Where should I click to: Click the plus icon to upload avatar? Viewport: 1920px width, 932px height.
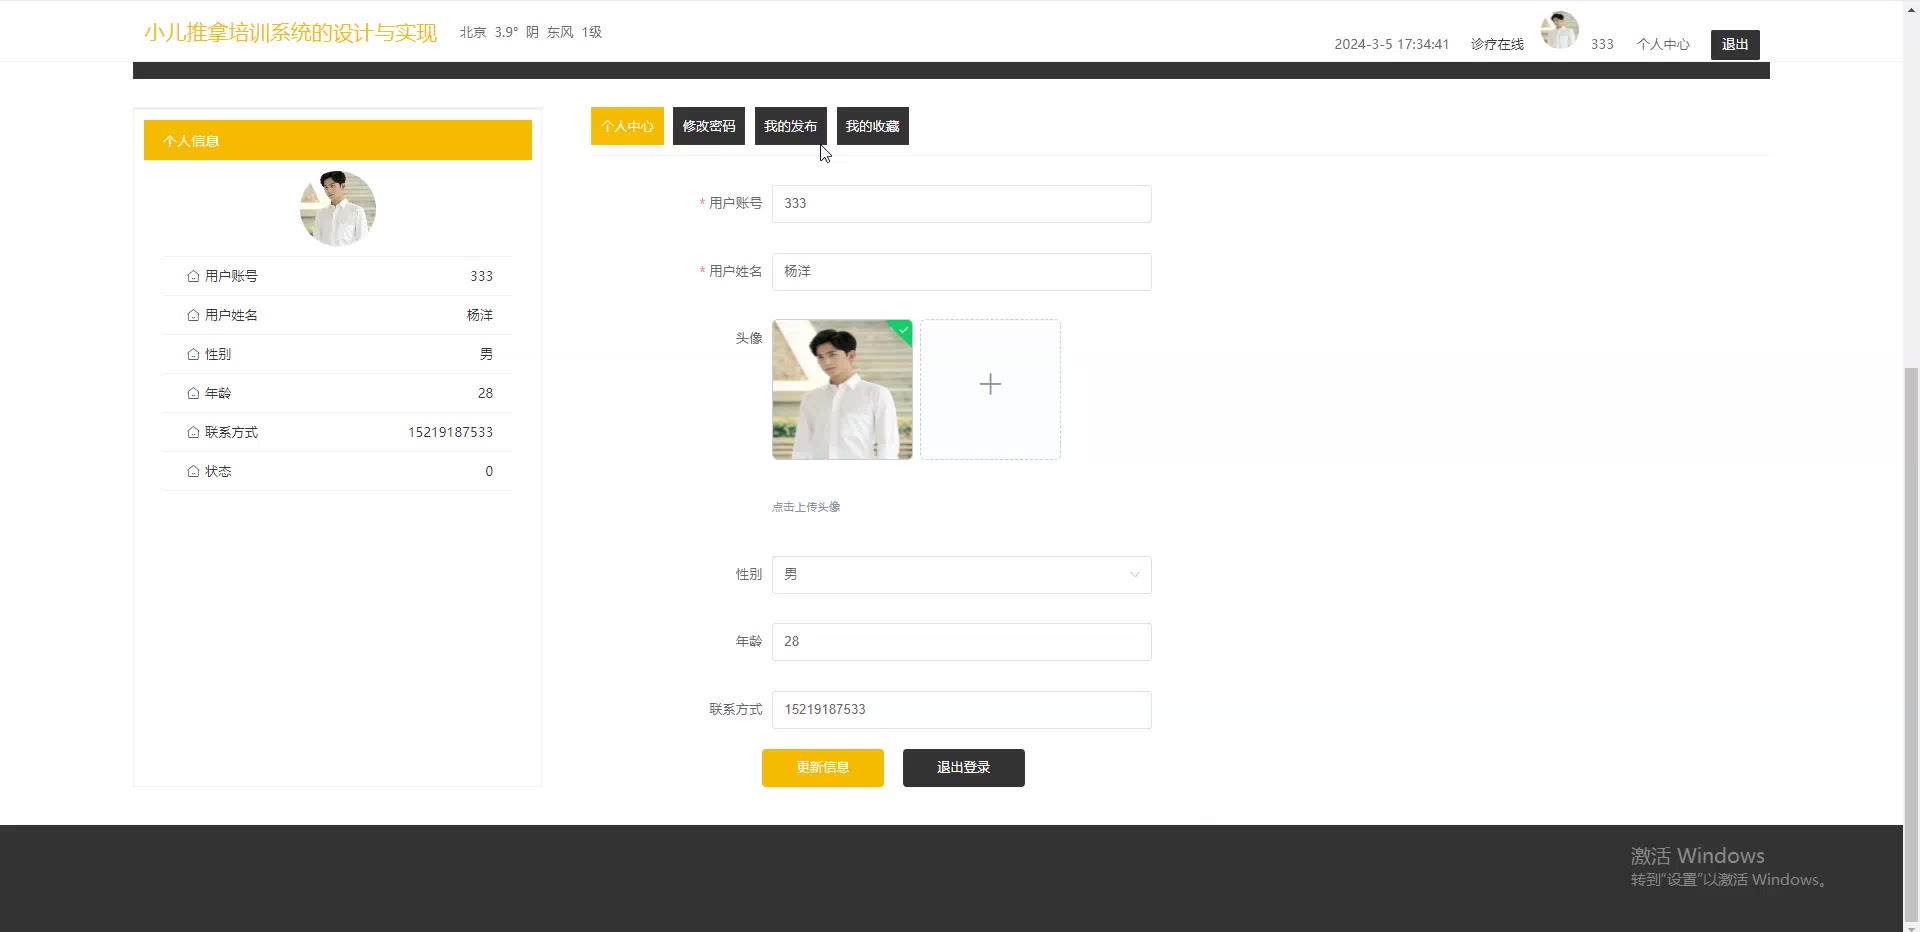point(990,384)
